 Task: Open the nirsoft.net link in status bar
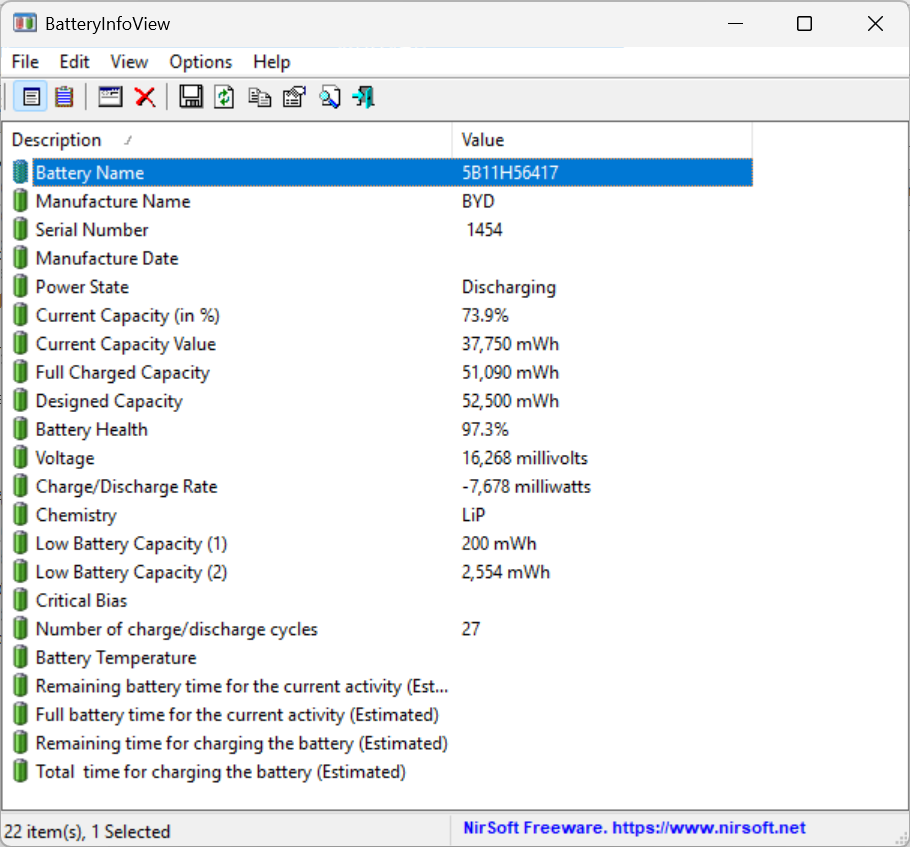coord(634,828)
